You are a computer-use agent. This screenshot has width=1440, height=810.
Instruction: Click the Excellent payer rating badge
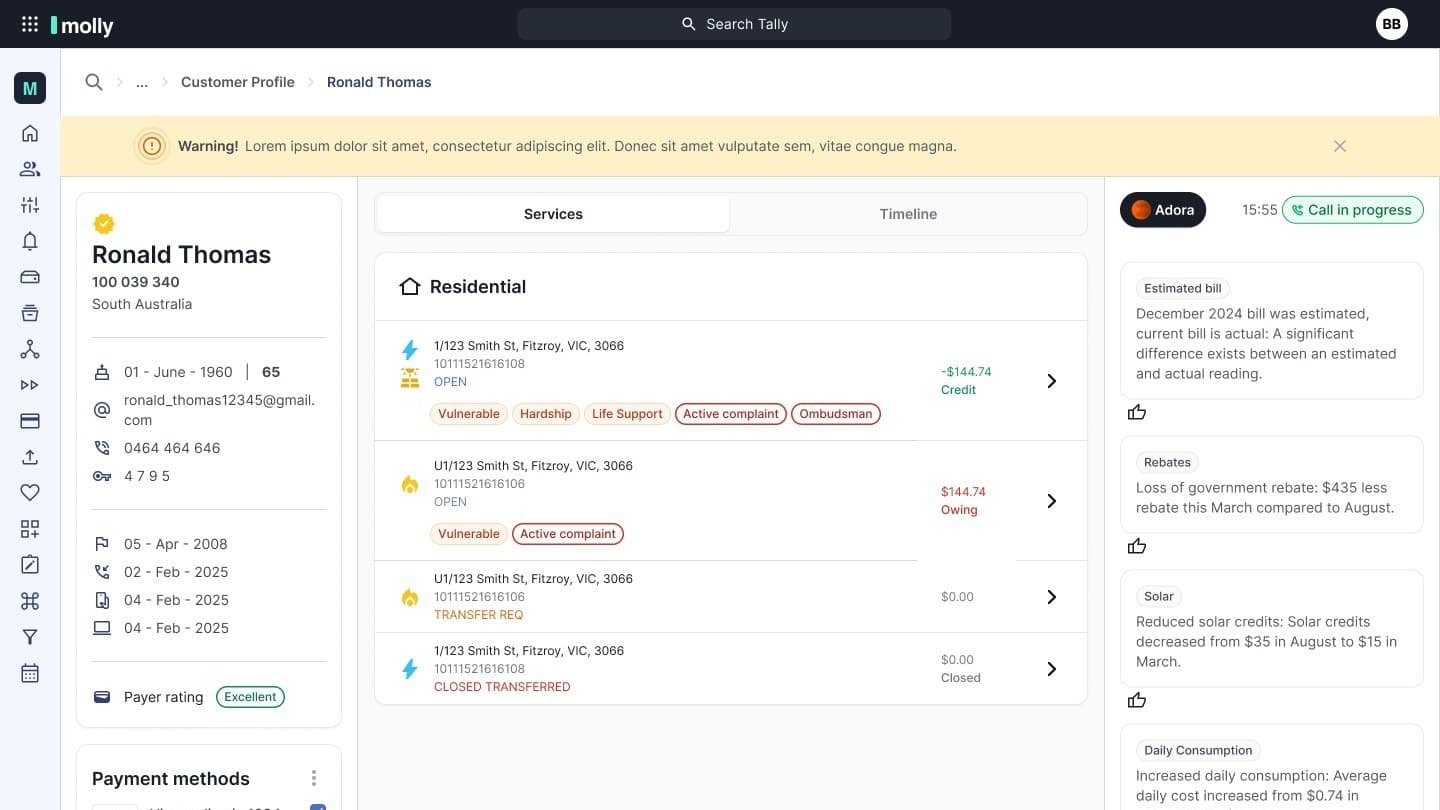point(250,697)
